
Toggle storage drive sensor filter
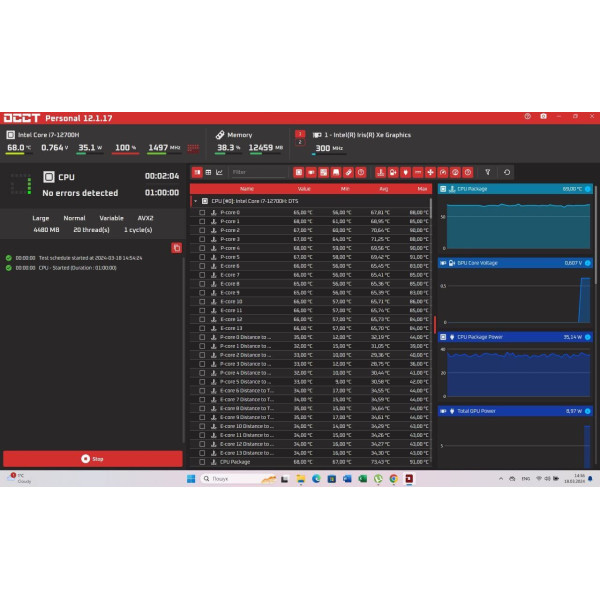pyautogui.click(x=336, y=173)
